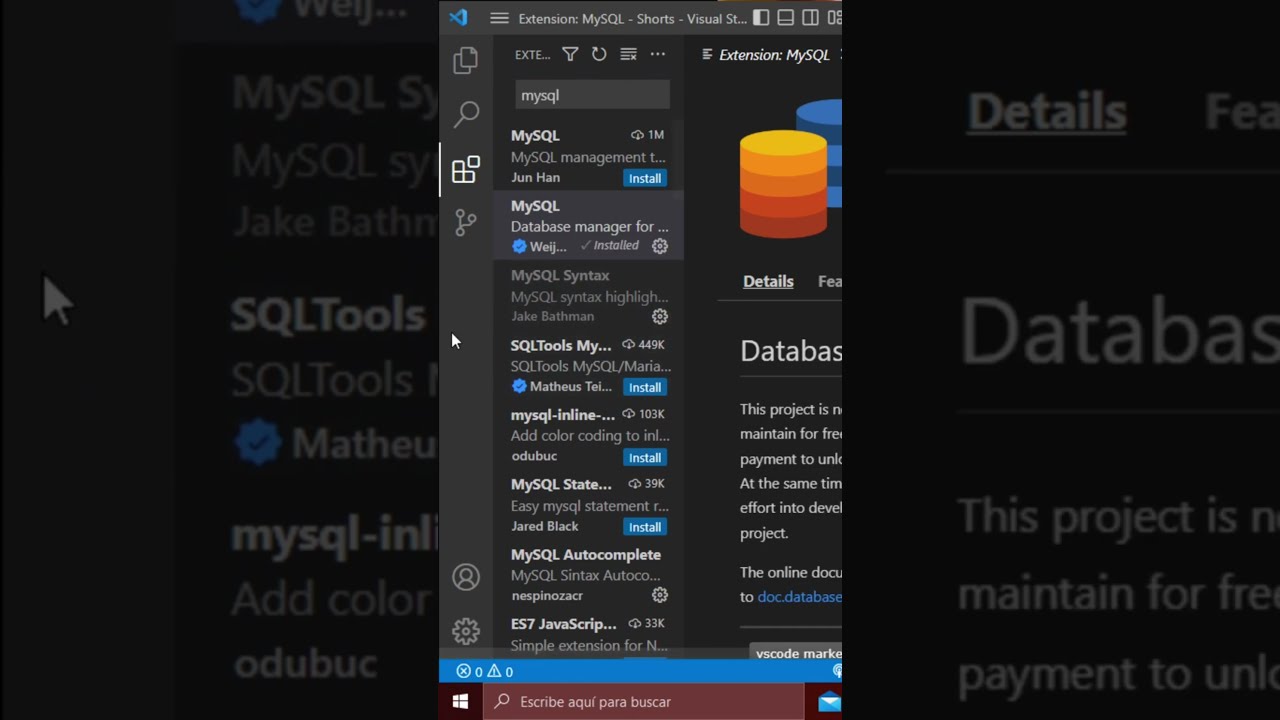
Task: Toggle bottom panel layout
Action: pyautogui.click(x=786, y=18)
